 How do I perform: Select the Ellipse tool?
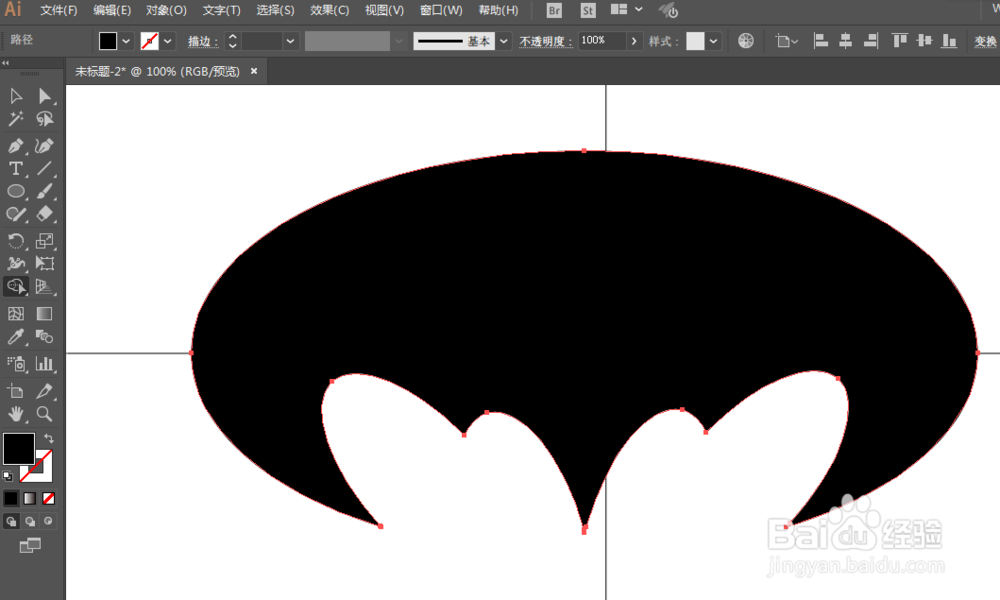tap(16, 191)
